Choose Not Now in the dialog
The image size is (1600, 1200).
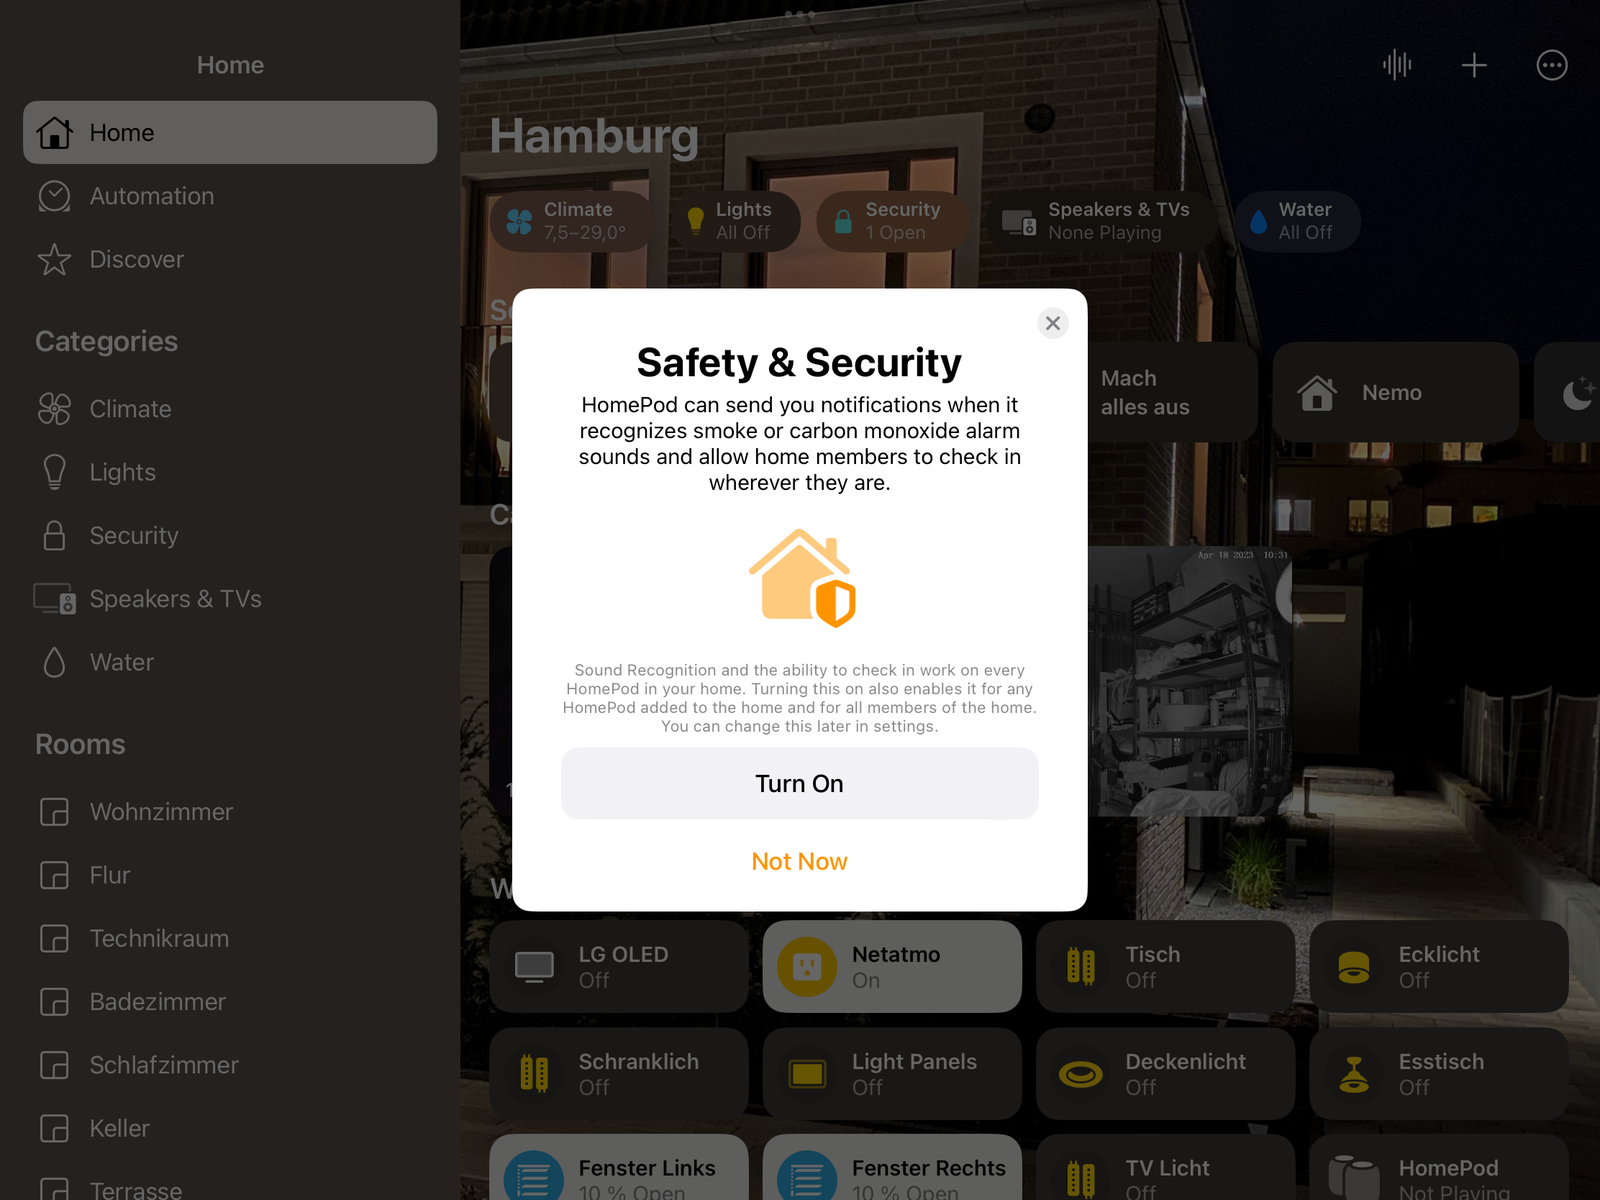[799, 861]
